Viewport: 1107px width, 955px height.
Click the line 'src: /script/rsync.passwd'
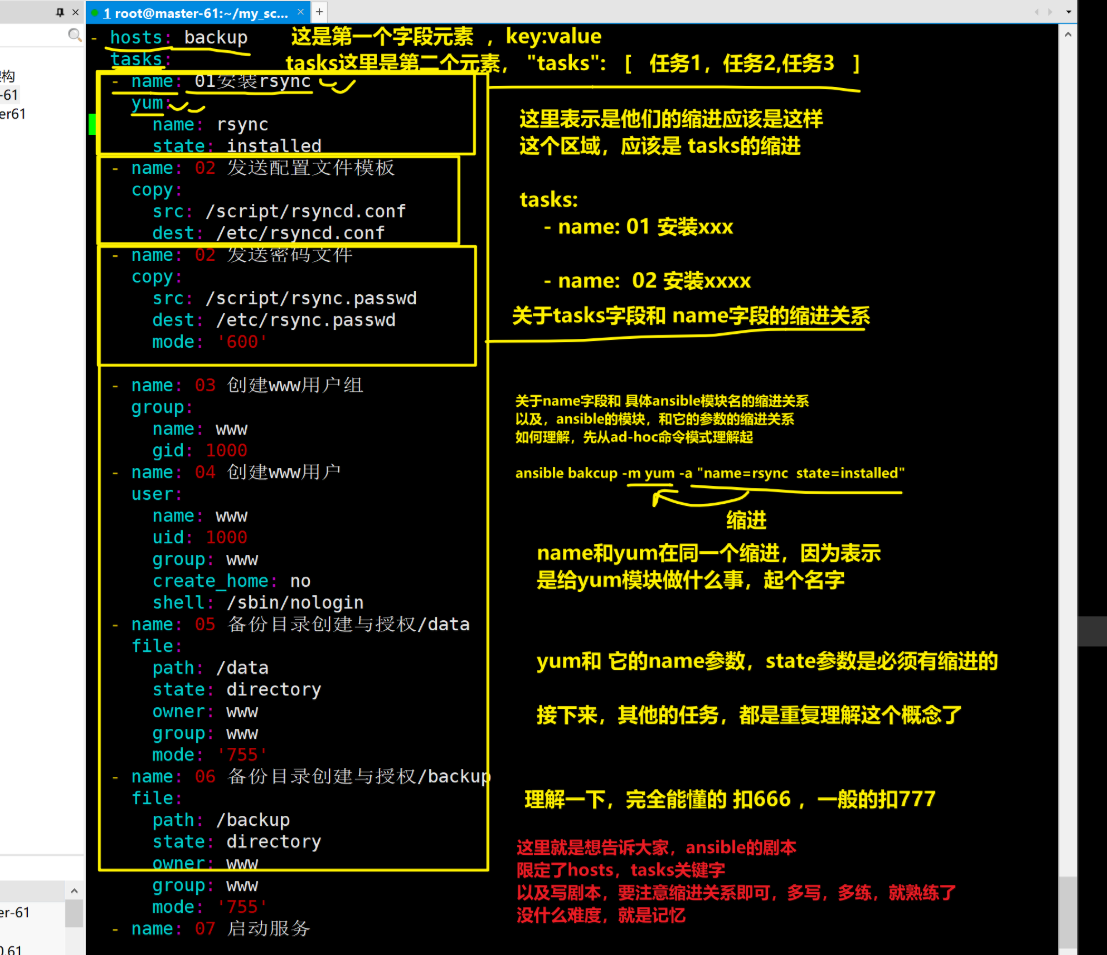coord(284,298)
